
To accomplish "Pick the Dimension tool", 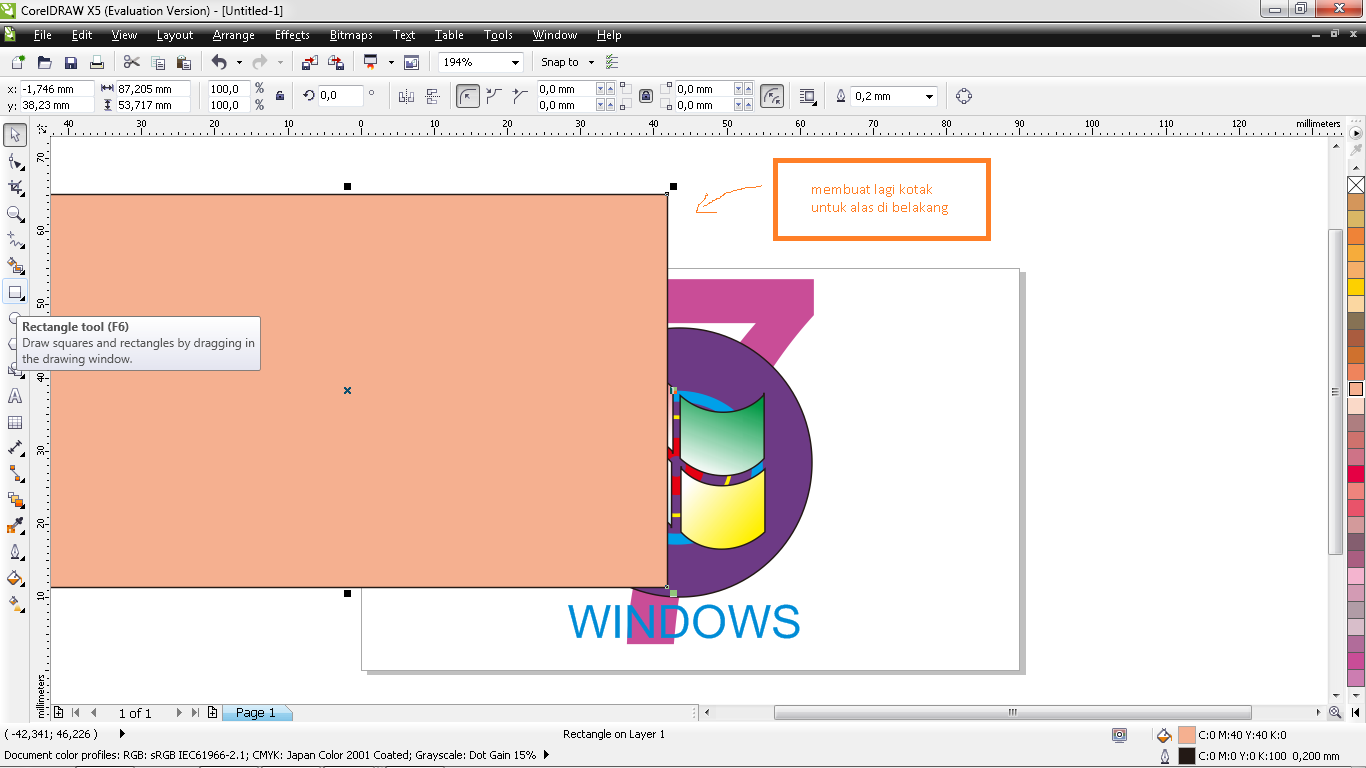I will coord(15,448).
